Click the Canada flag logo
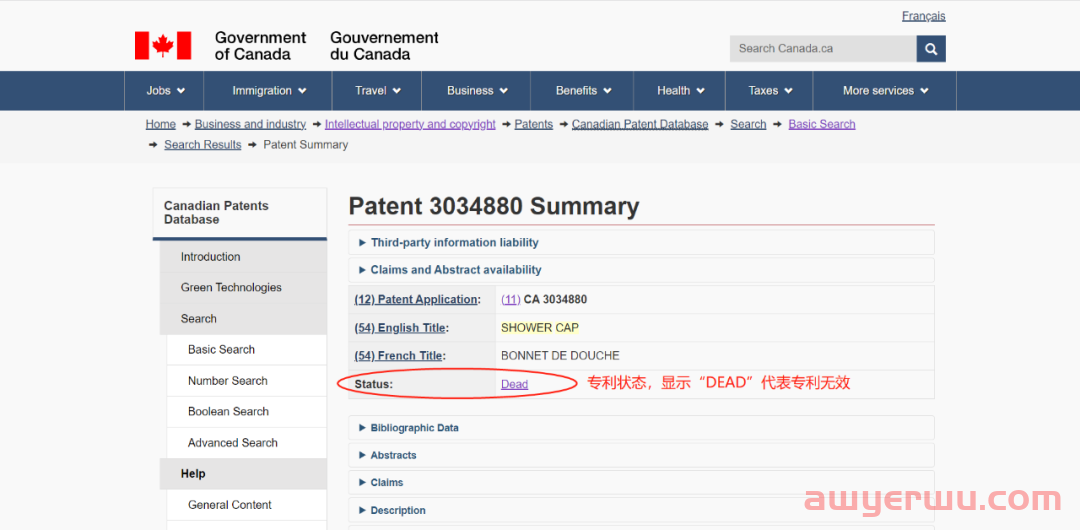Image resolution: width=1080 pixels, height=530 pixels. tap(163, 45)
